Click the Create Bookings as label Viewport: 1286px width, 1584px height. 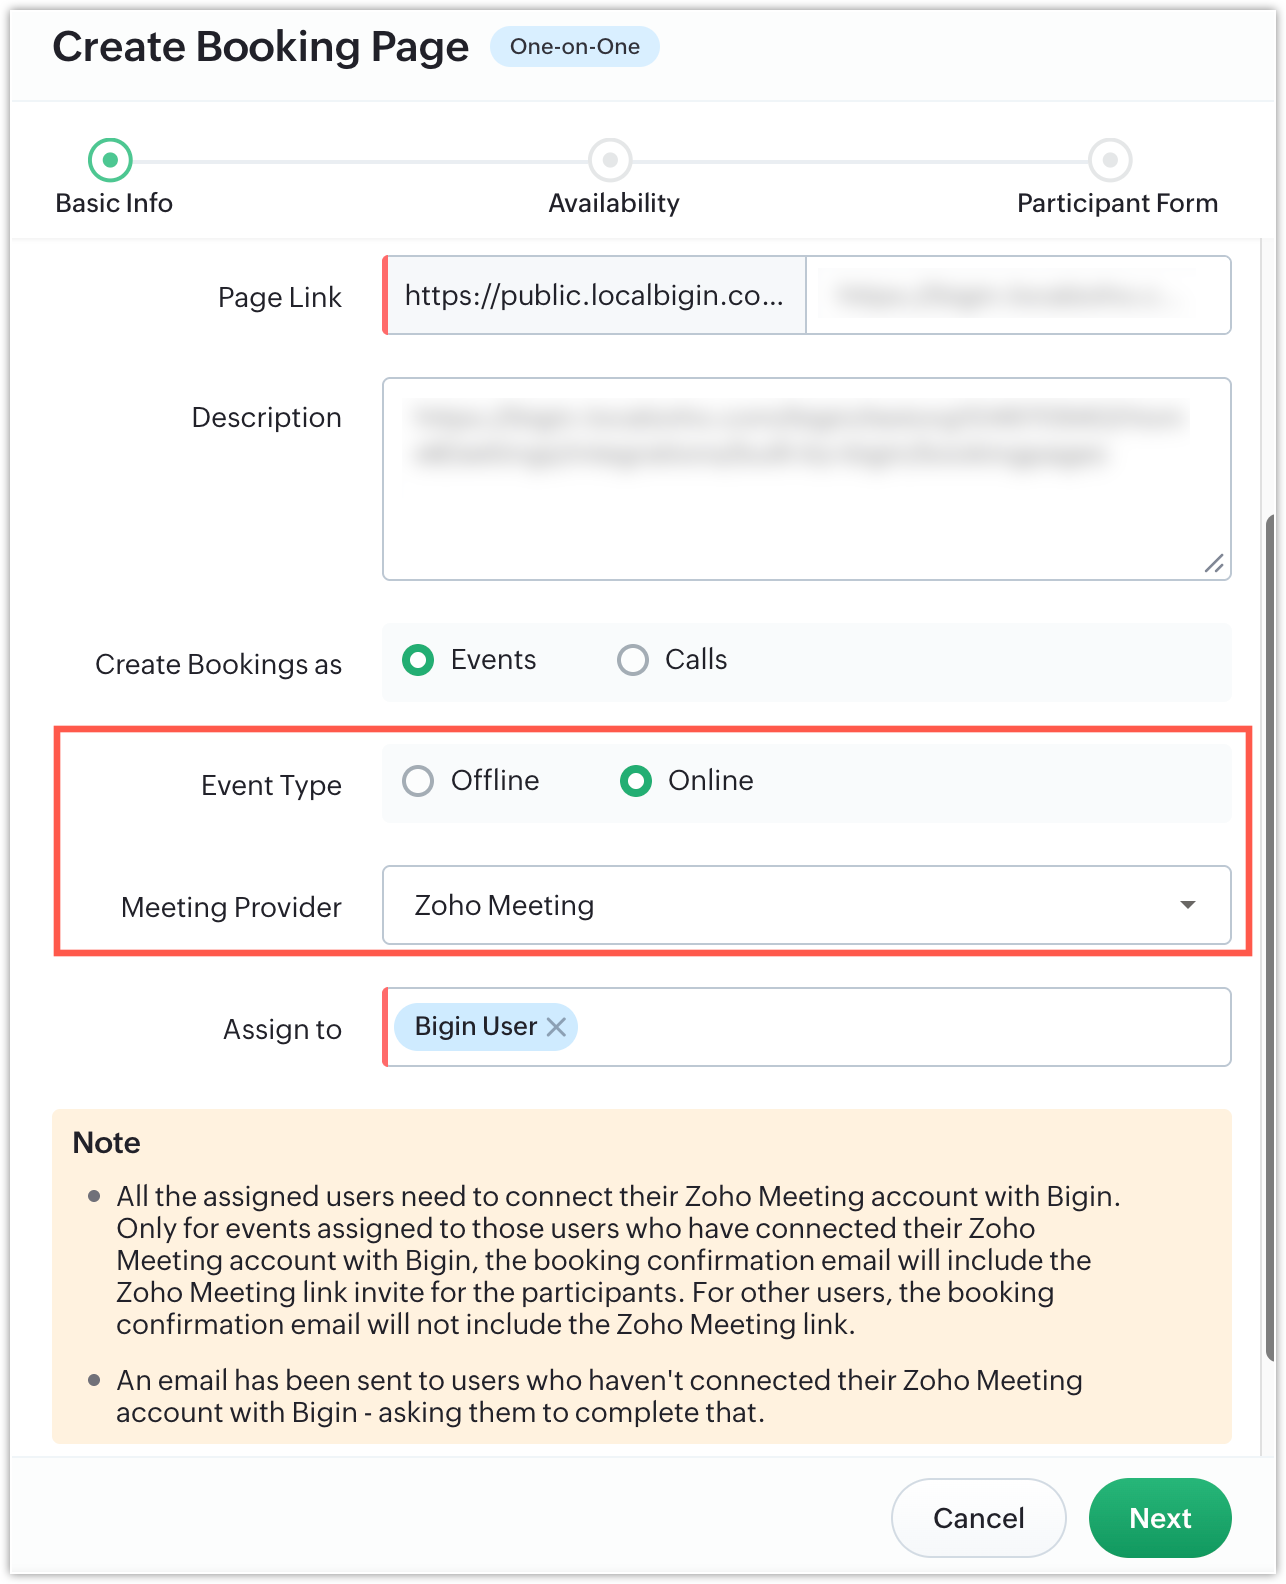coord(218,665)
